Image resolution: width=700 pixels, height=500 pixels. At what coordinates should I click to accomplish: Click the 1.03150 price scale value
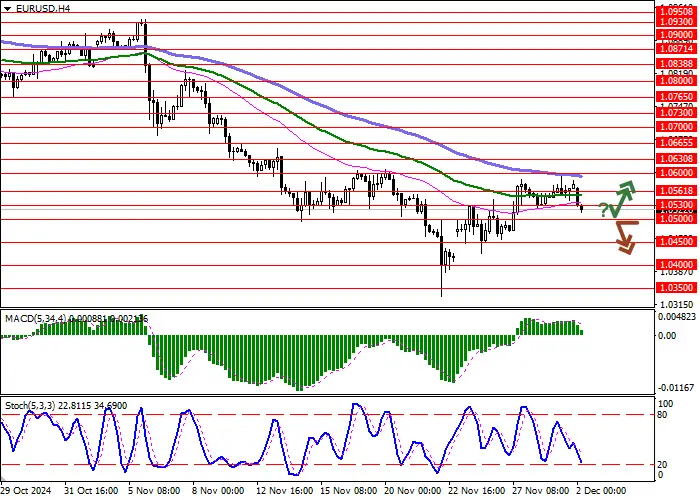pyautogui.click(x=676, y=304)
